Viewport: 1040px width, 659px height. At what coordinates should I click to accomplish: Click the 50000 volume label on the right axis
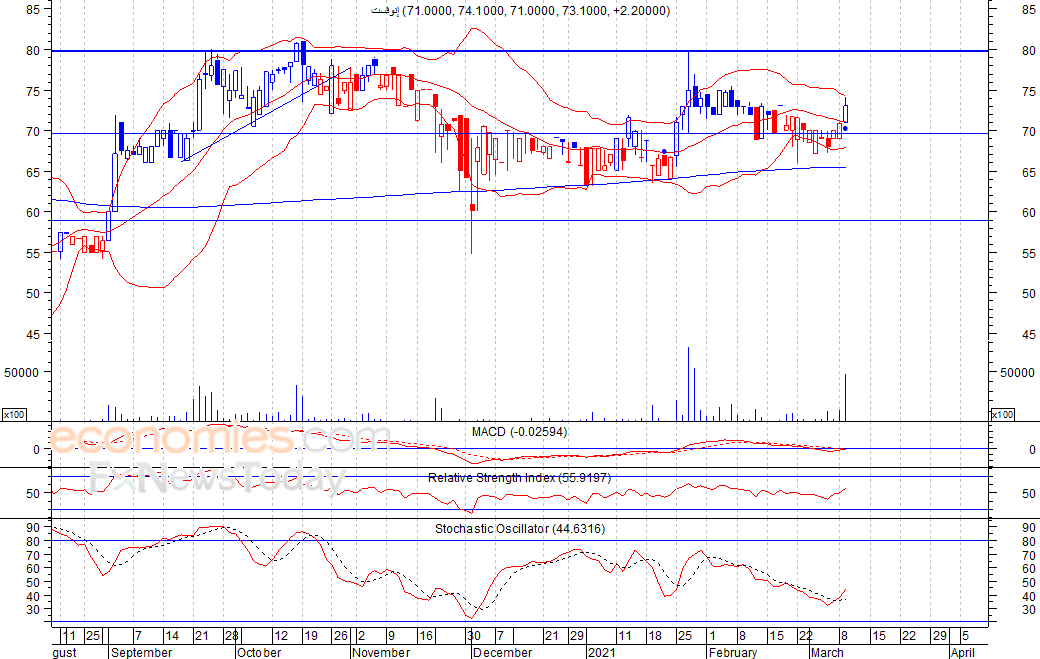1017,373
